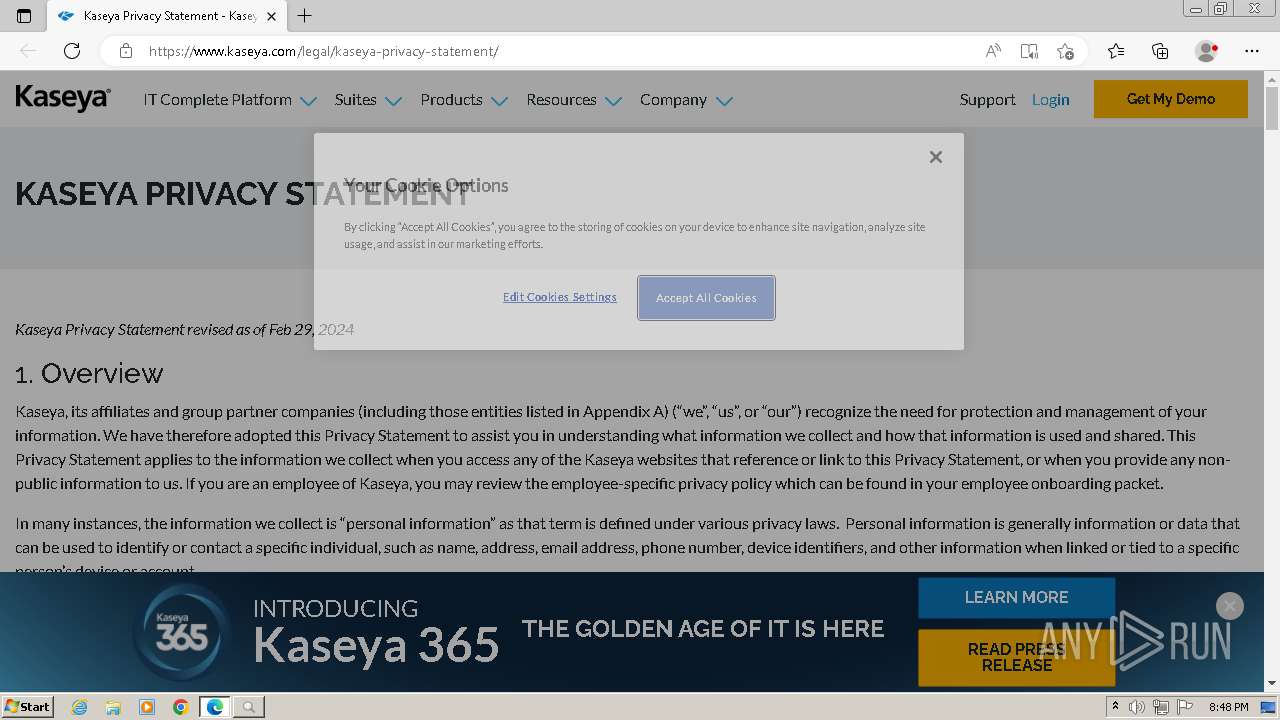Dismiss the Kaseya 365 banner
Image resolution: width=1280 pixels, height=720 pixels.
point(1230,606)
